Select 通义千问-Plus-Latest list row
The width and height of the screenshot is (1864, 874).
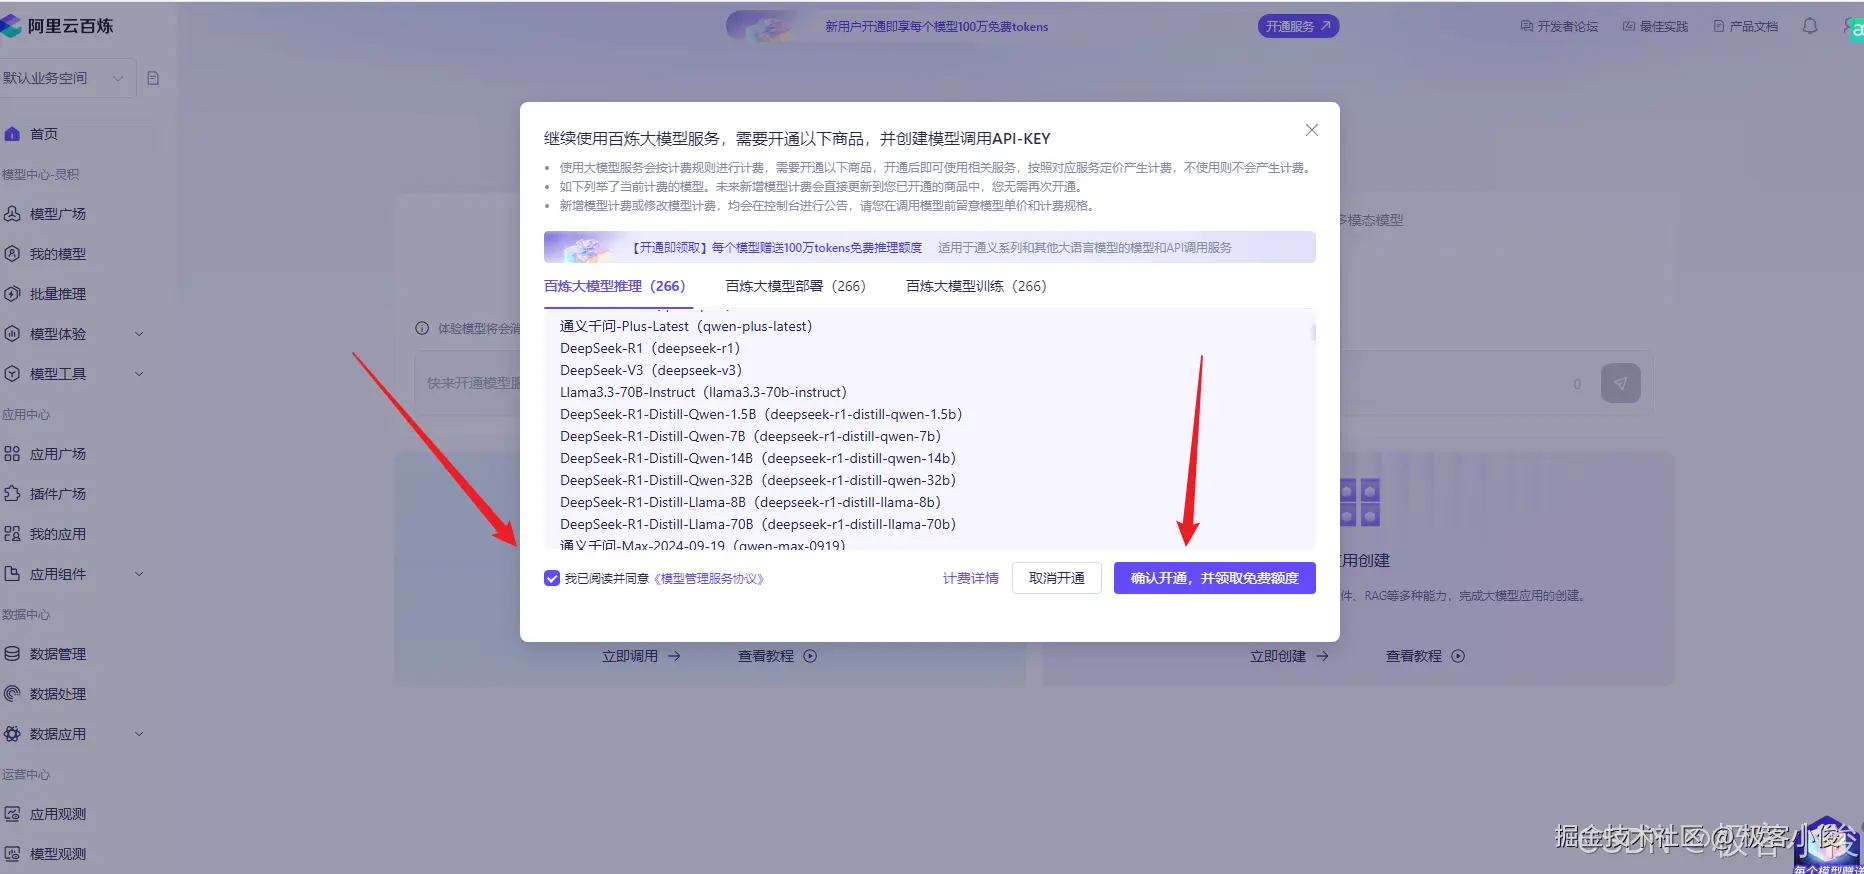pos(686,326)
